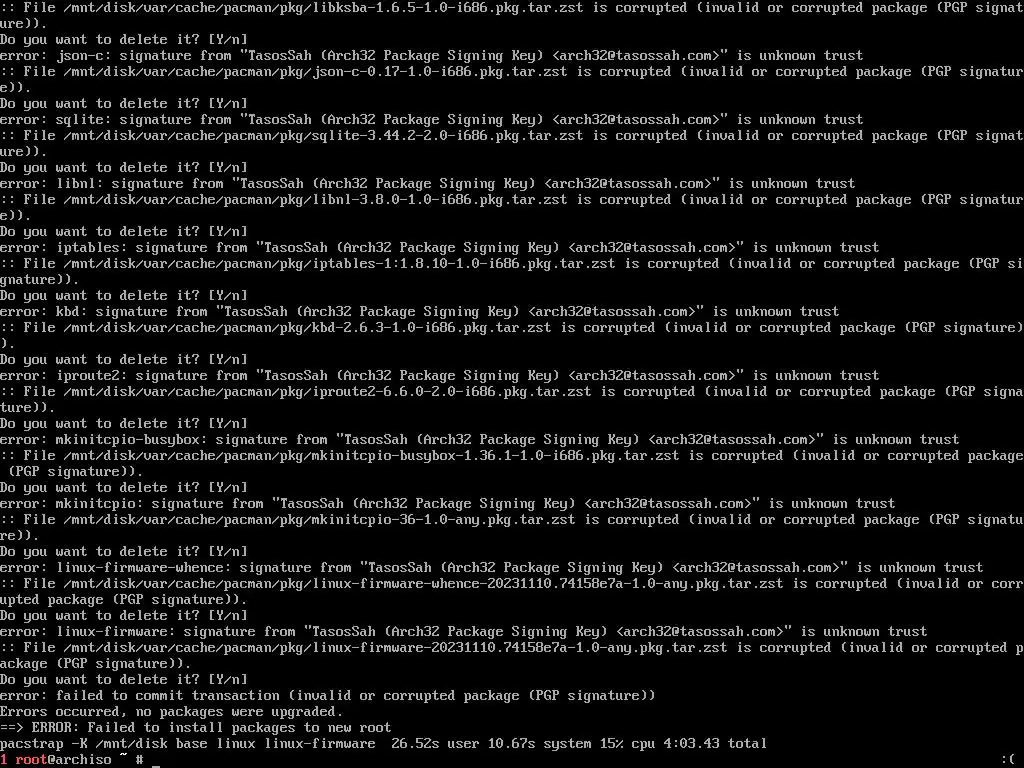The width and height of the screenshot is (1024, 768).
Task: Click the "==> ERROR" arrow marker line
Action: coord(195,728)
